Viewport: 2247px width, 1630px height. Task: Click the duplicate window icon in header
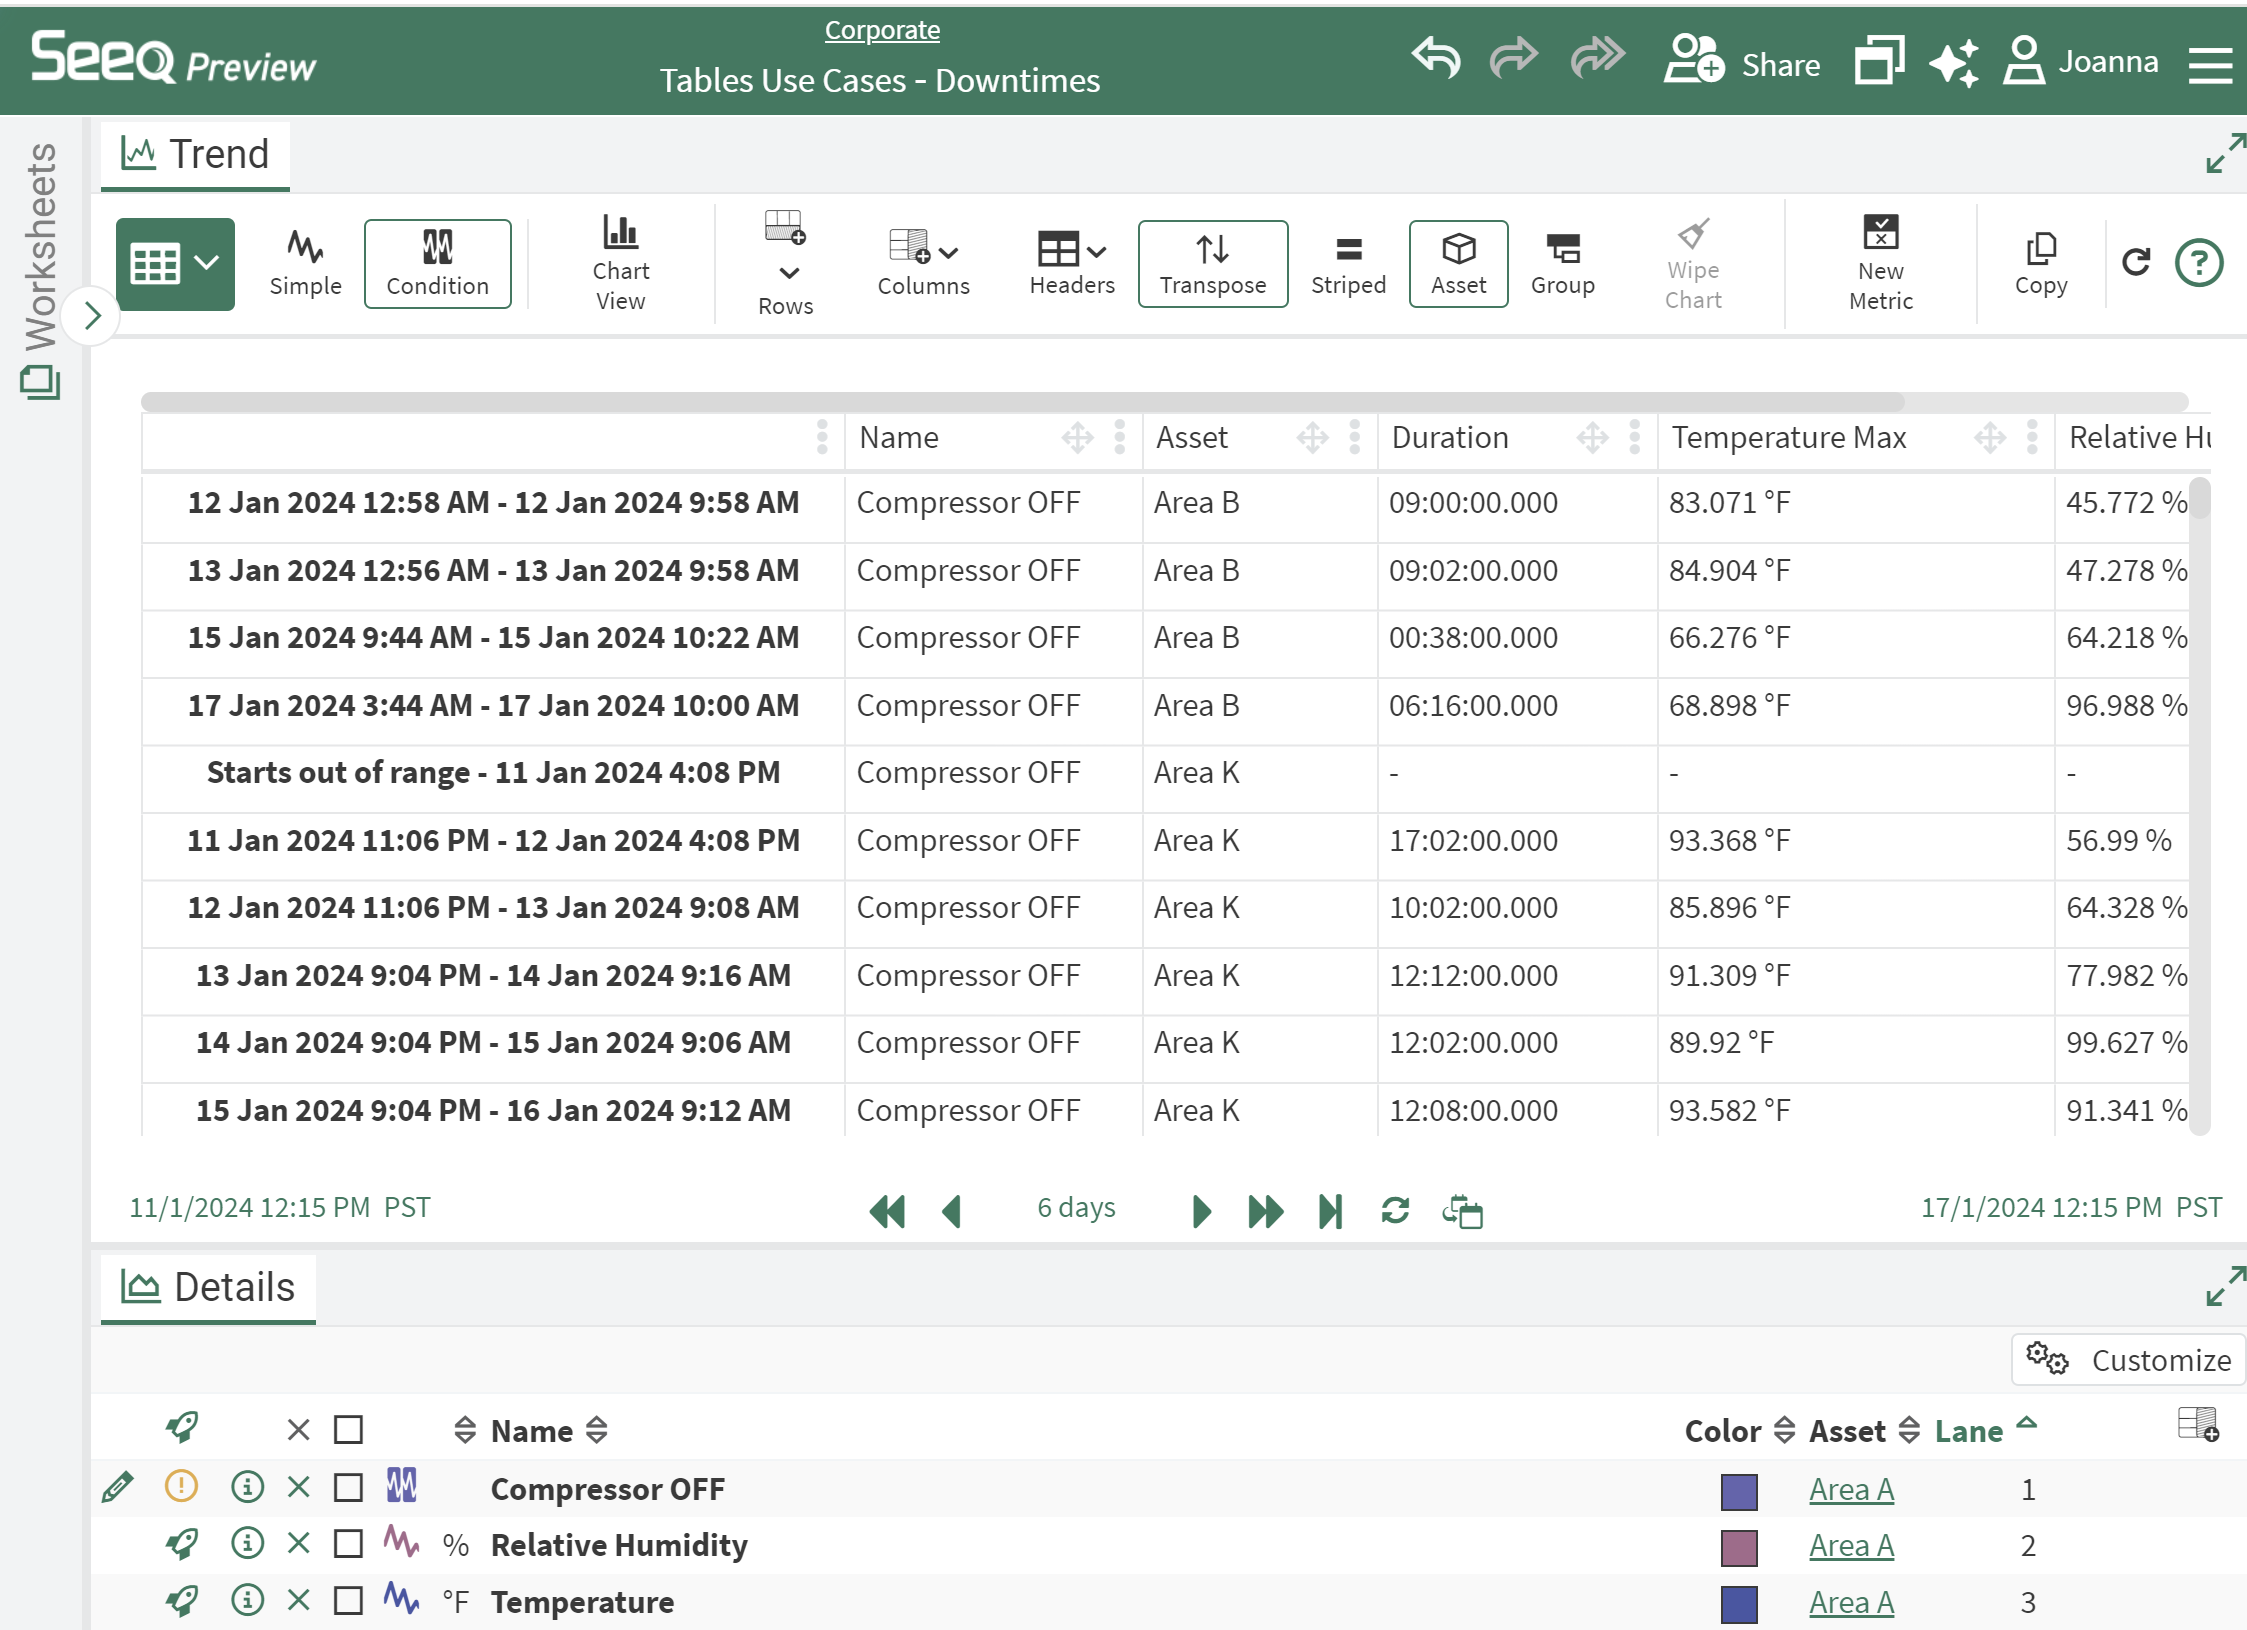coord(1879,60)
